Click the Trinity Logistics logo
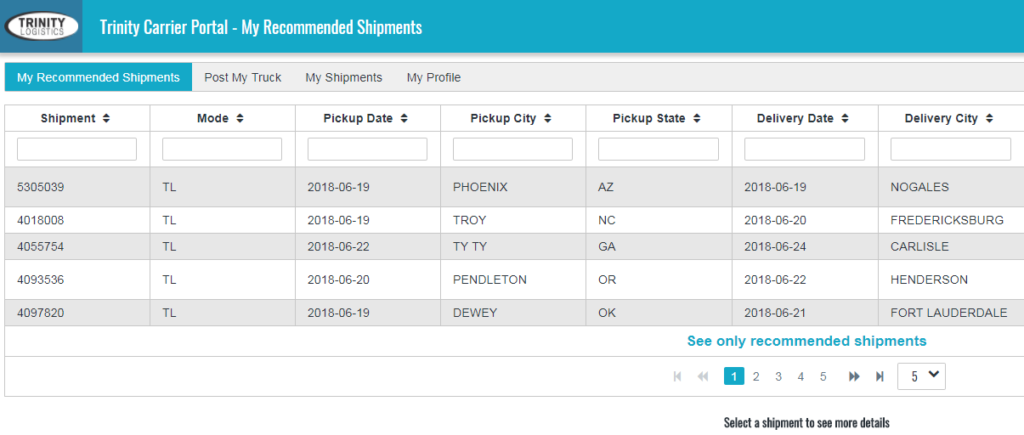The image size is (1024, 435). coord(41,26)
